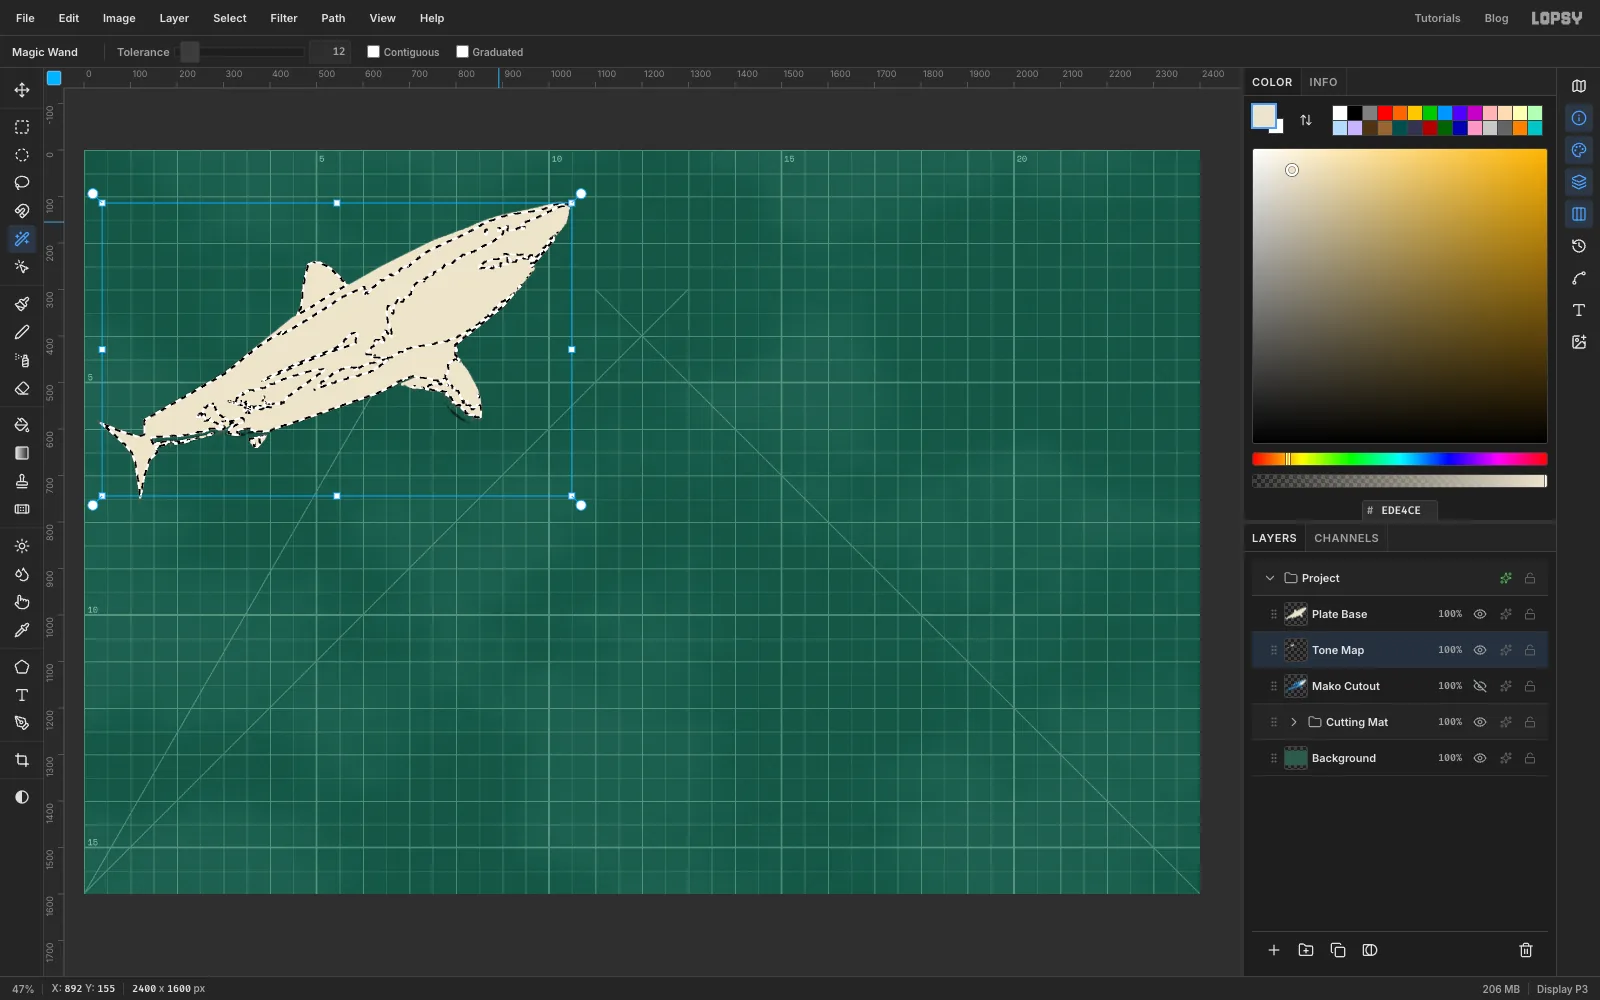Collapse the Project group
The height and width of the screenshot is (1000, 1600).
1270,578
